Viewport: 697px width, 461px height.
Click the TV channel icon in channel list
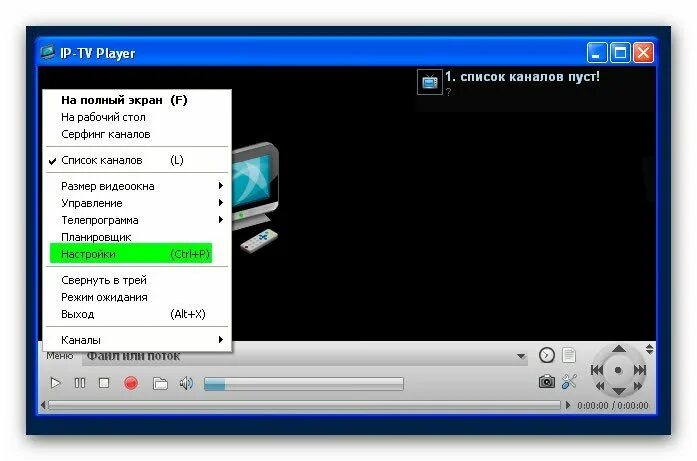click(x=430, y=82)
